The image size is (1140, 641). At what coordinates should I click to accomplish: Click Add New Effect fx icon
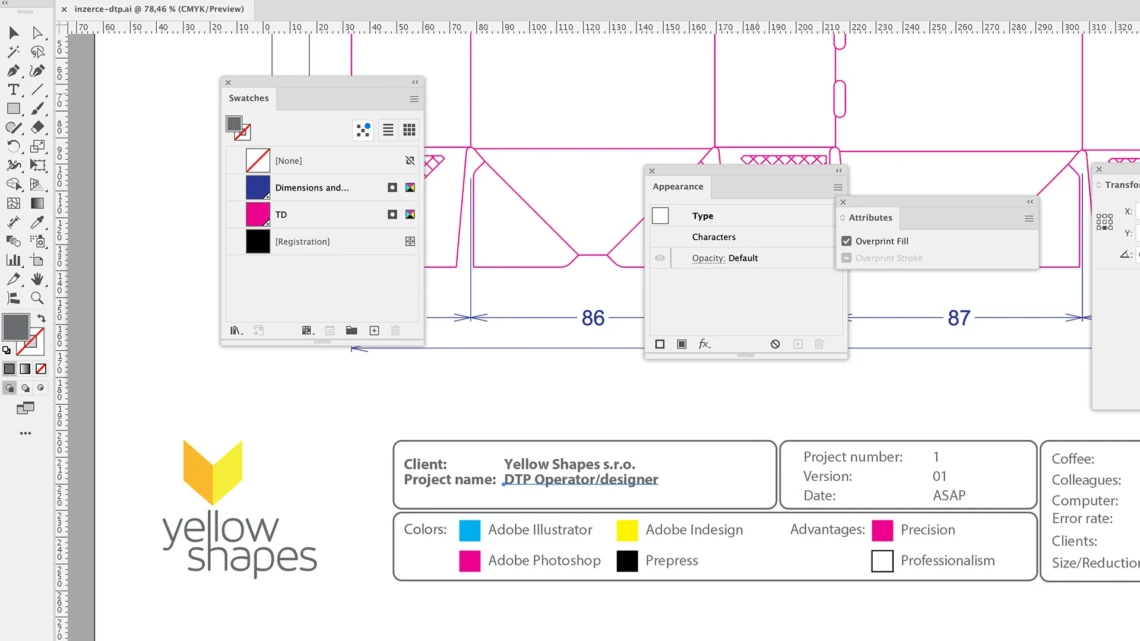pos(704,344)
